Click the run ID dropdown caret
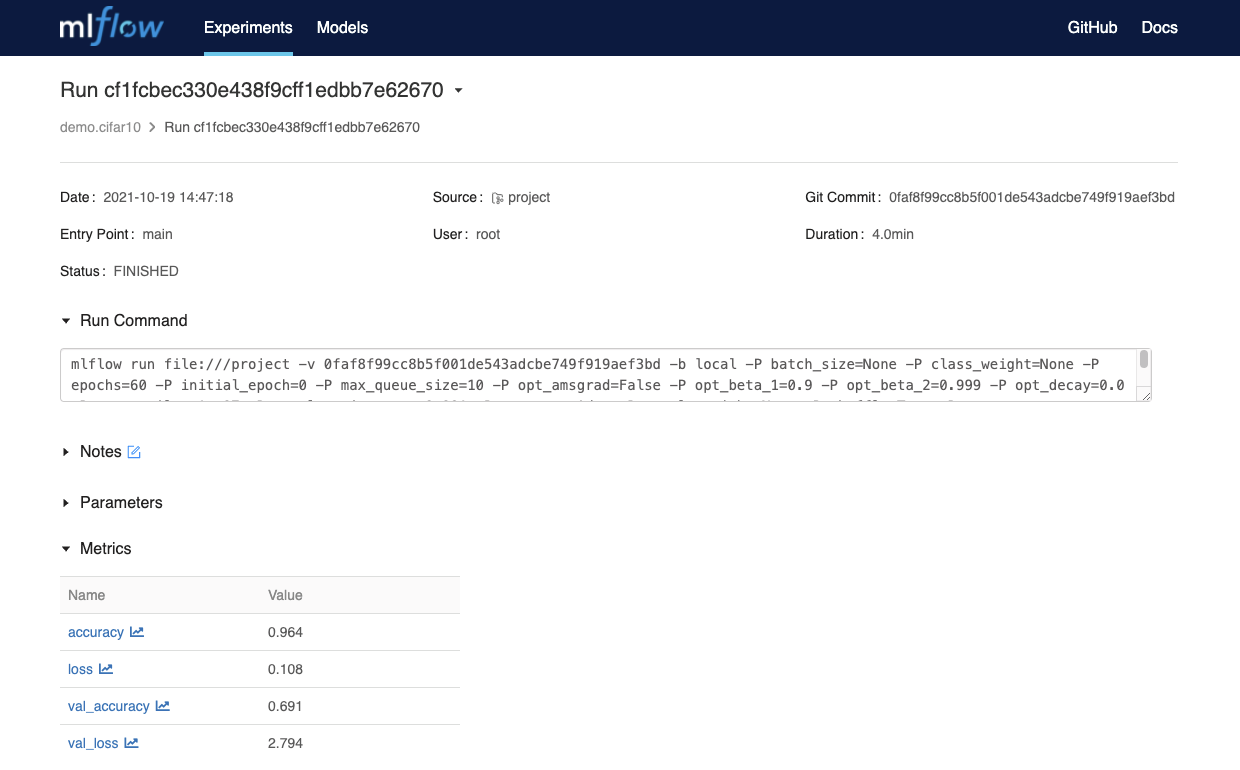 [458, 90]
